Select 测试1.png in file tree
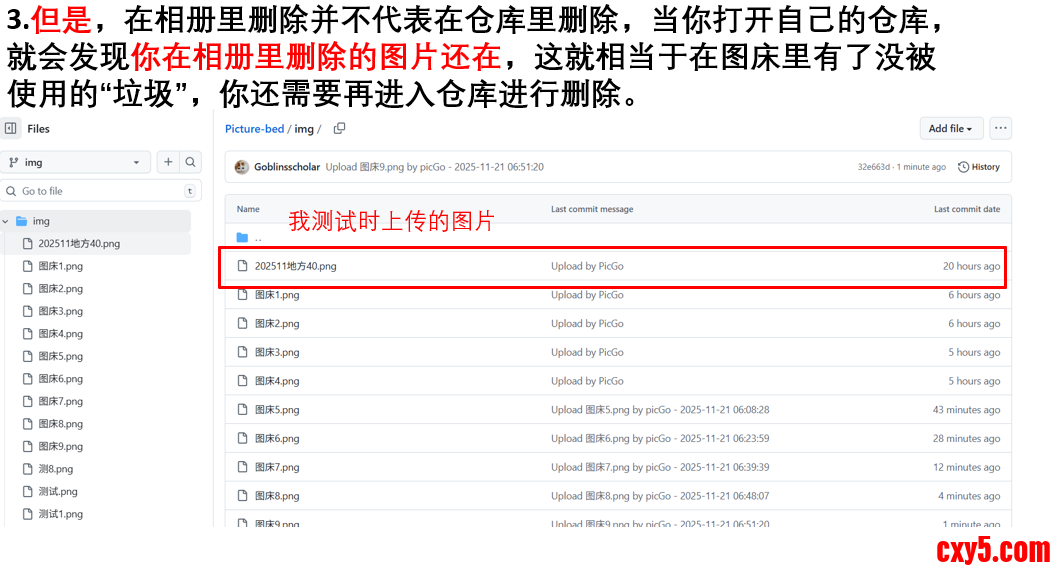1055x570 pixels. coord(61,514)
